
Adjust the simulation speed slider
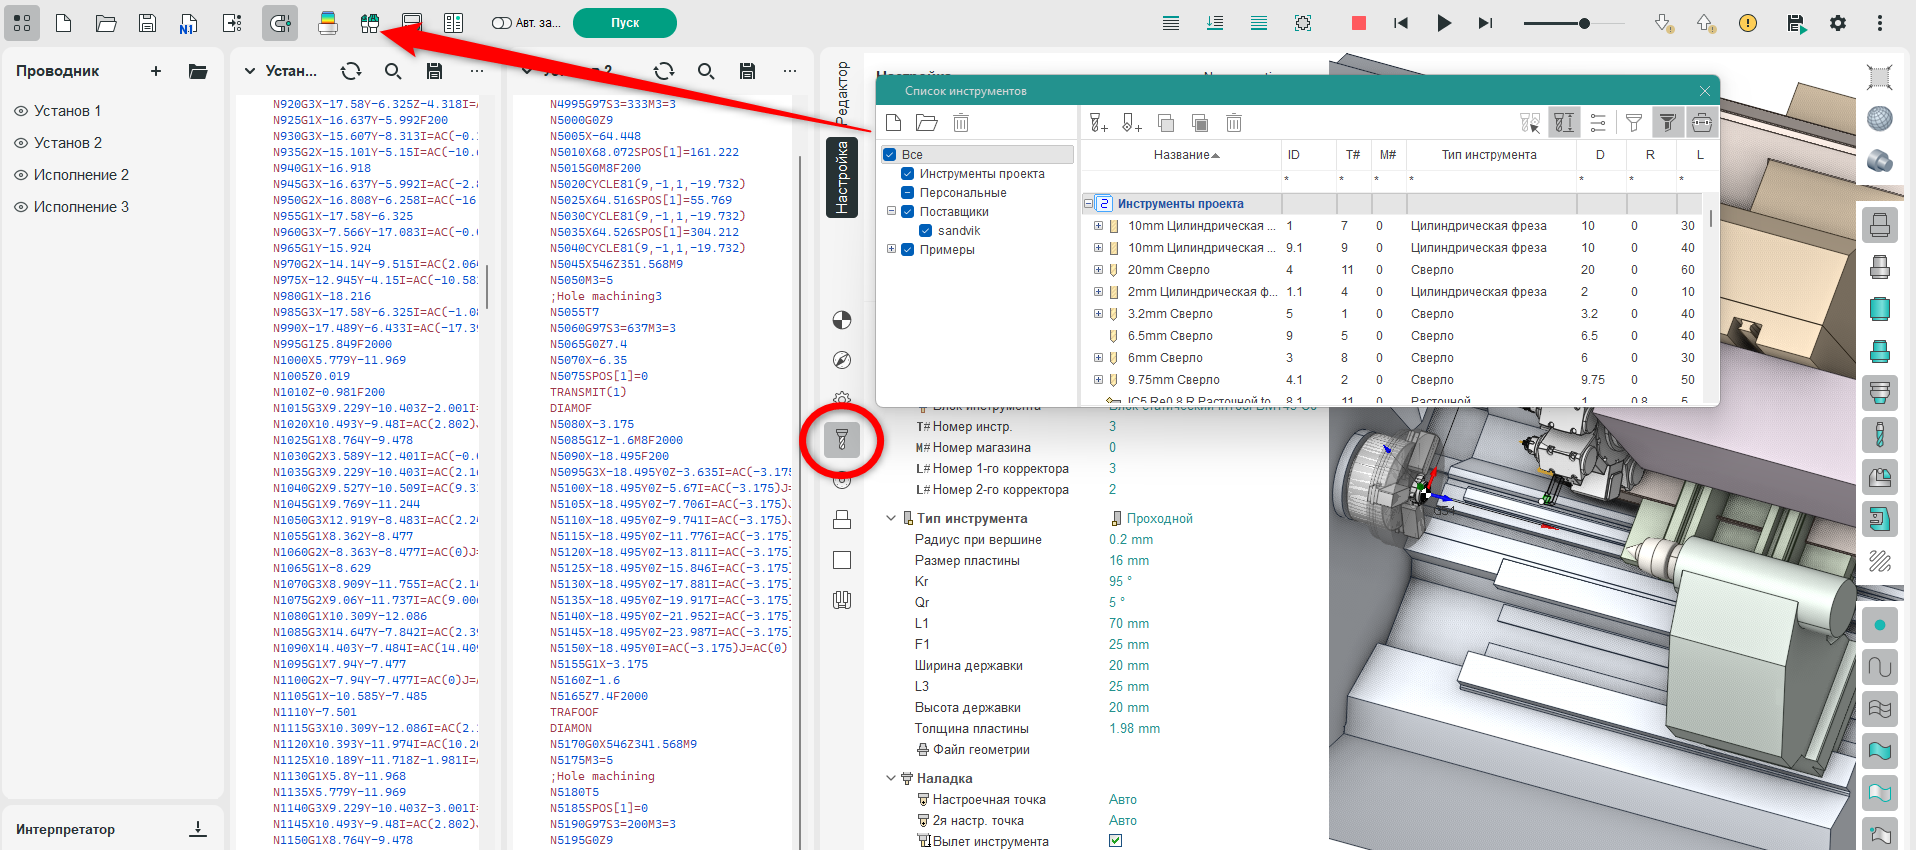point(1584,23)
